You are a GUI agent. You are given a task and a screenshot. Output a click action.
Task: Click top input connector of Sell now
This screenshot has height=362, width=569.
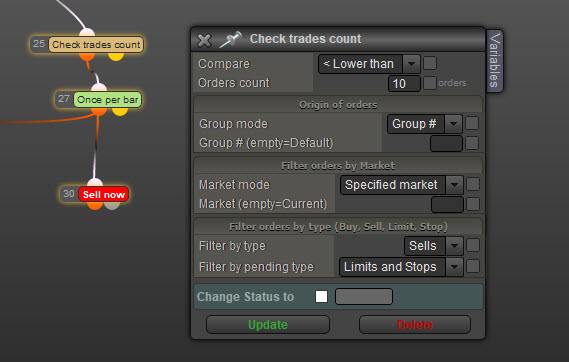pos(95,182)
